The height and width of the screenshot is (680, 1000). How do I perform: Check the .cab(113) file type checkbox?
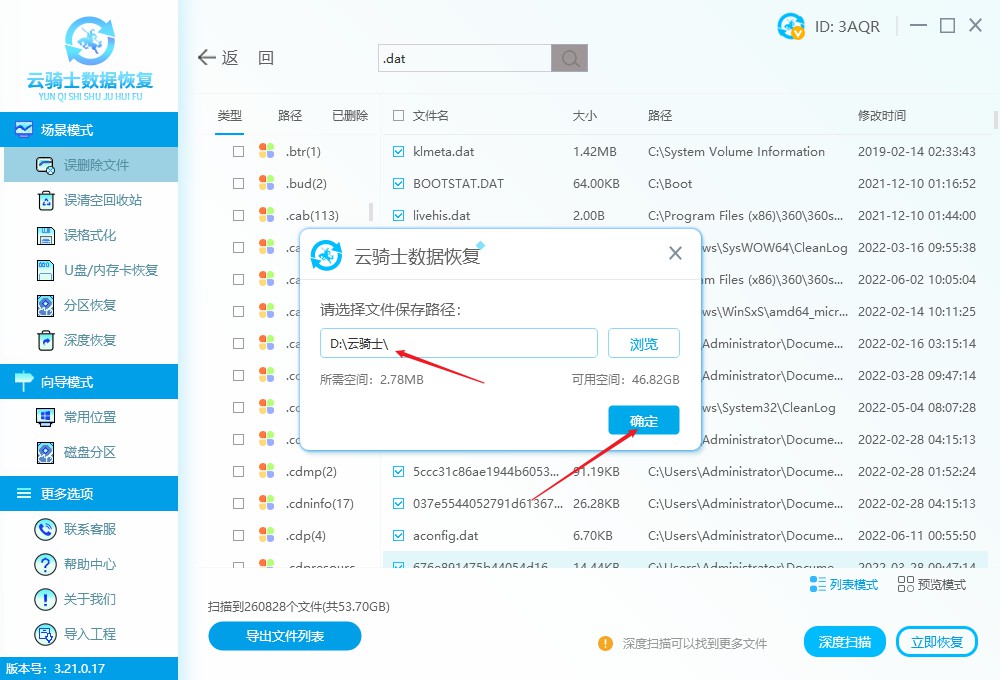[237, 215]
